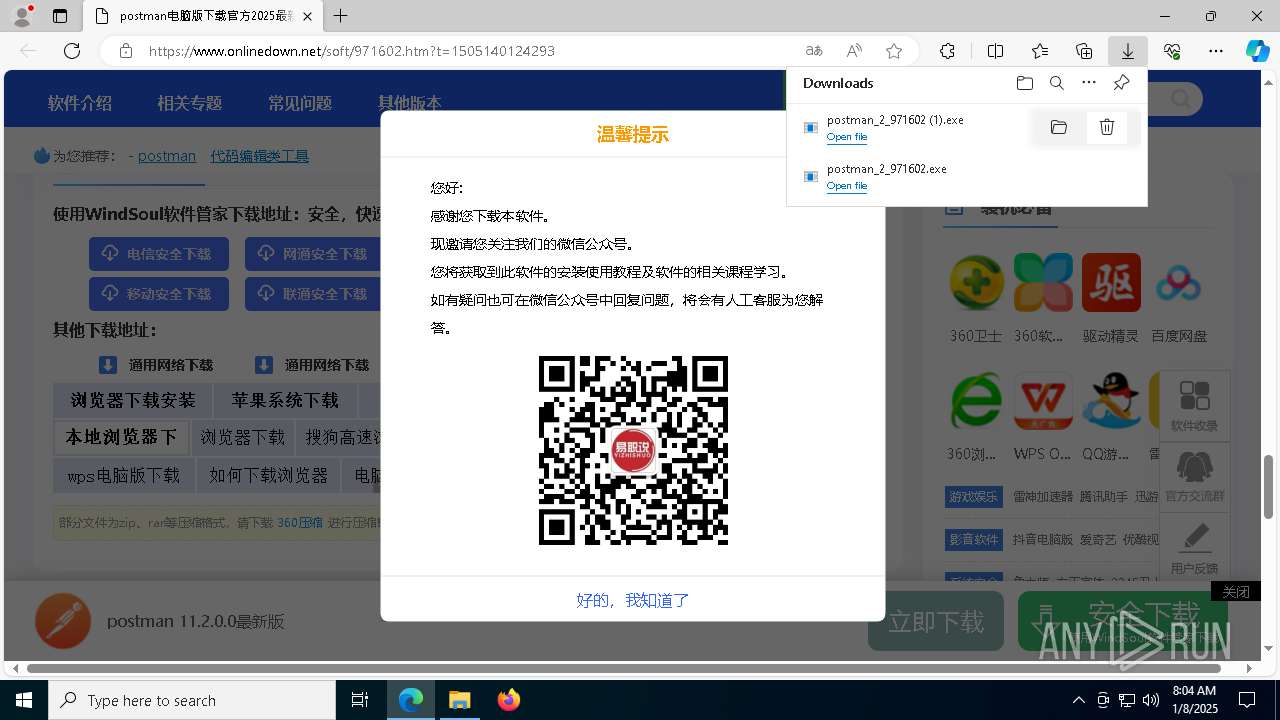The height and width of the screenshot is (720, 1280).
Task: Select the 相关专题 tab
Action: pos(189,103)
